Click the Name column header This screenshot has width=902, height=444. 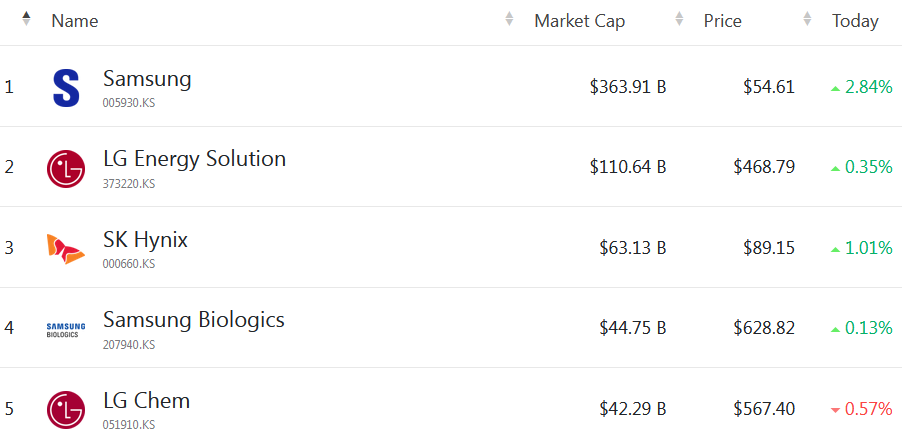pyautogui.click(x=75, y=21)
